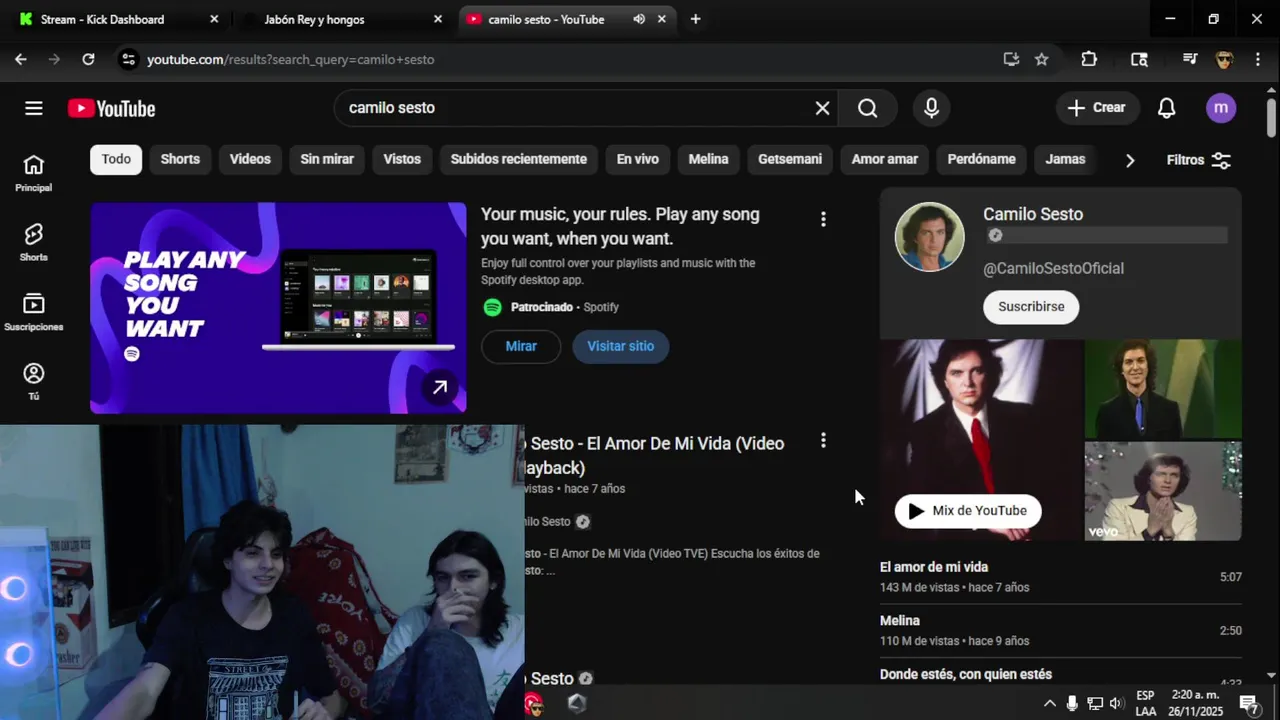1280x720 pixels.
Task: Select the Vistos filter chip
Action: click(402, 159)
